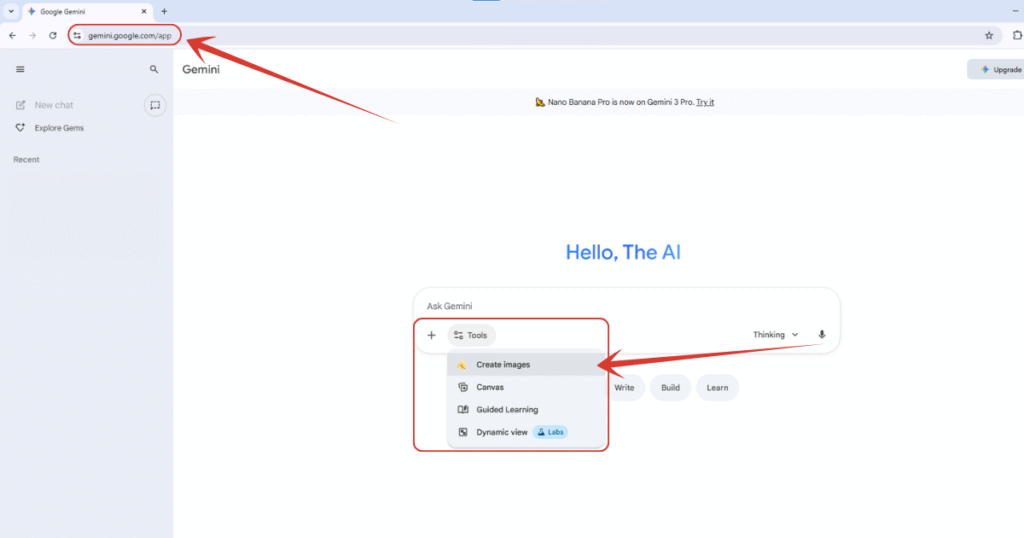Image resolution: width=1024 pixels, height=538 pixels.
Task: Open browser extensions puzzle icon
Action: pyautogui.click(x=1016, y=35)
